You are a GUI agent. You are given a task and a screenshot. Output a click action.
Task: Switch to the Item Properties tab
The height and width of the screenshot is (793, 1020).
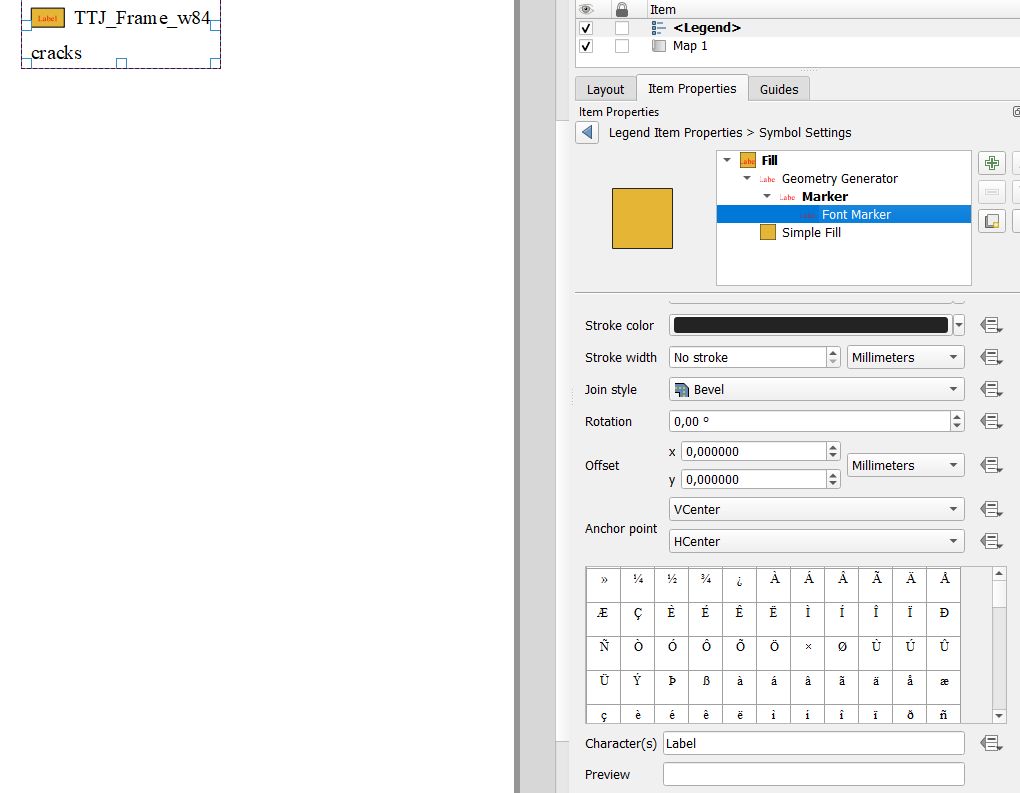click(x=692, y=88)
